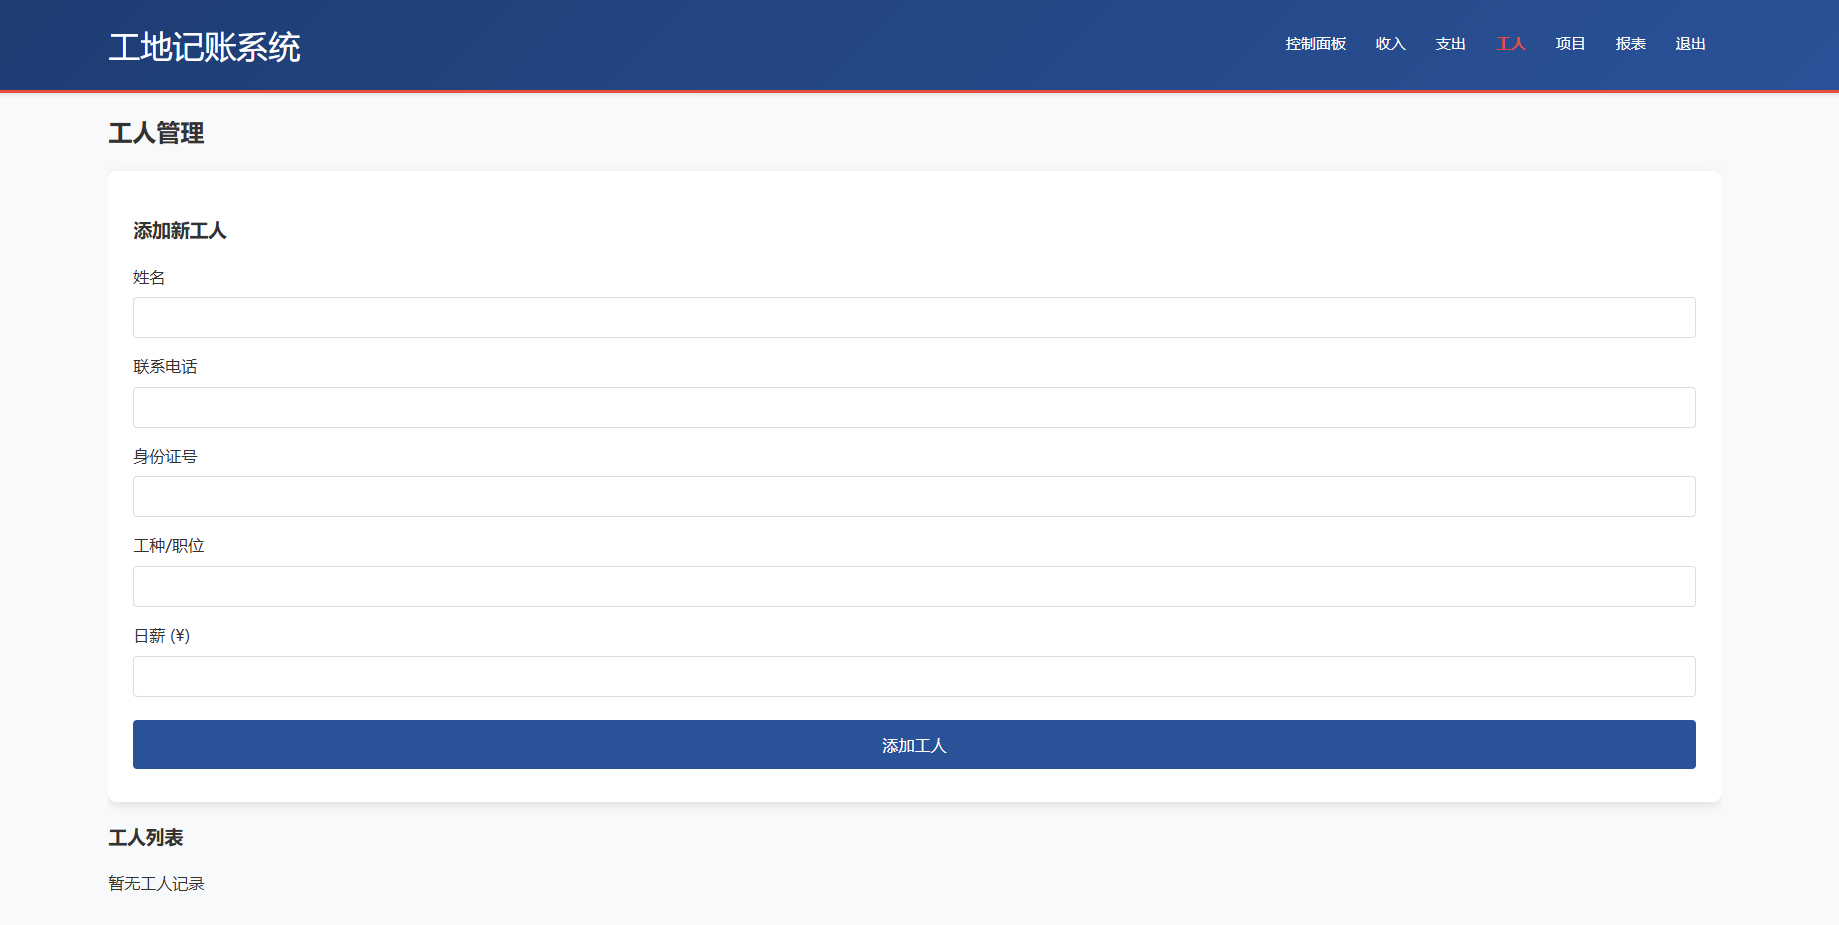The width and height of the screenshot is (1839, 925).
Task: Navigate to the 项目 page
Action: (x=1570, y=44)
